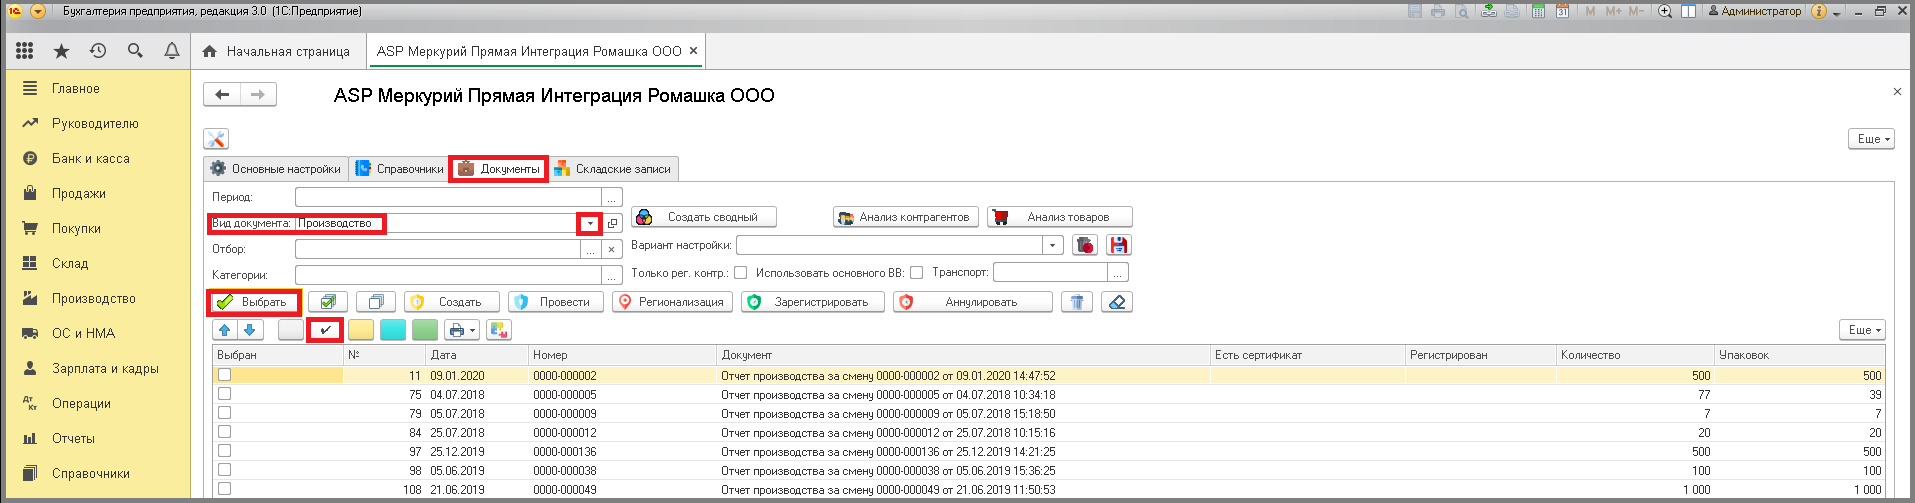Open Еще menu above the table
Viewport: 1915px width, 503px height.
point(1862,330)
